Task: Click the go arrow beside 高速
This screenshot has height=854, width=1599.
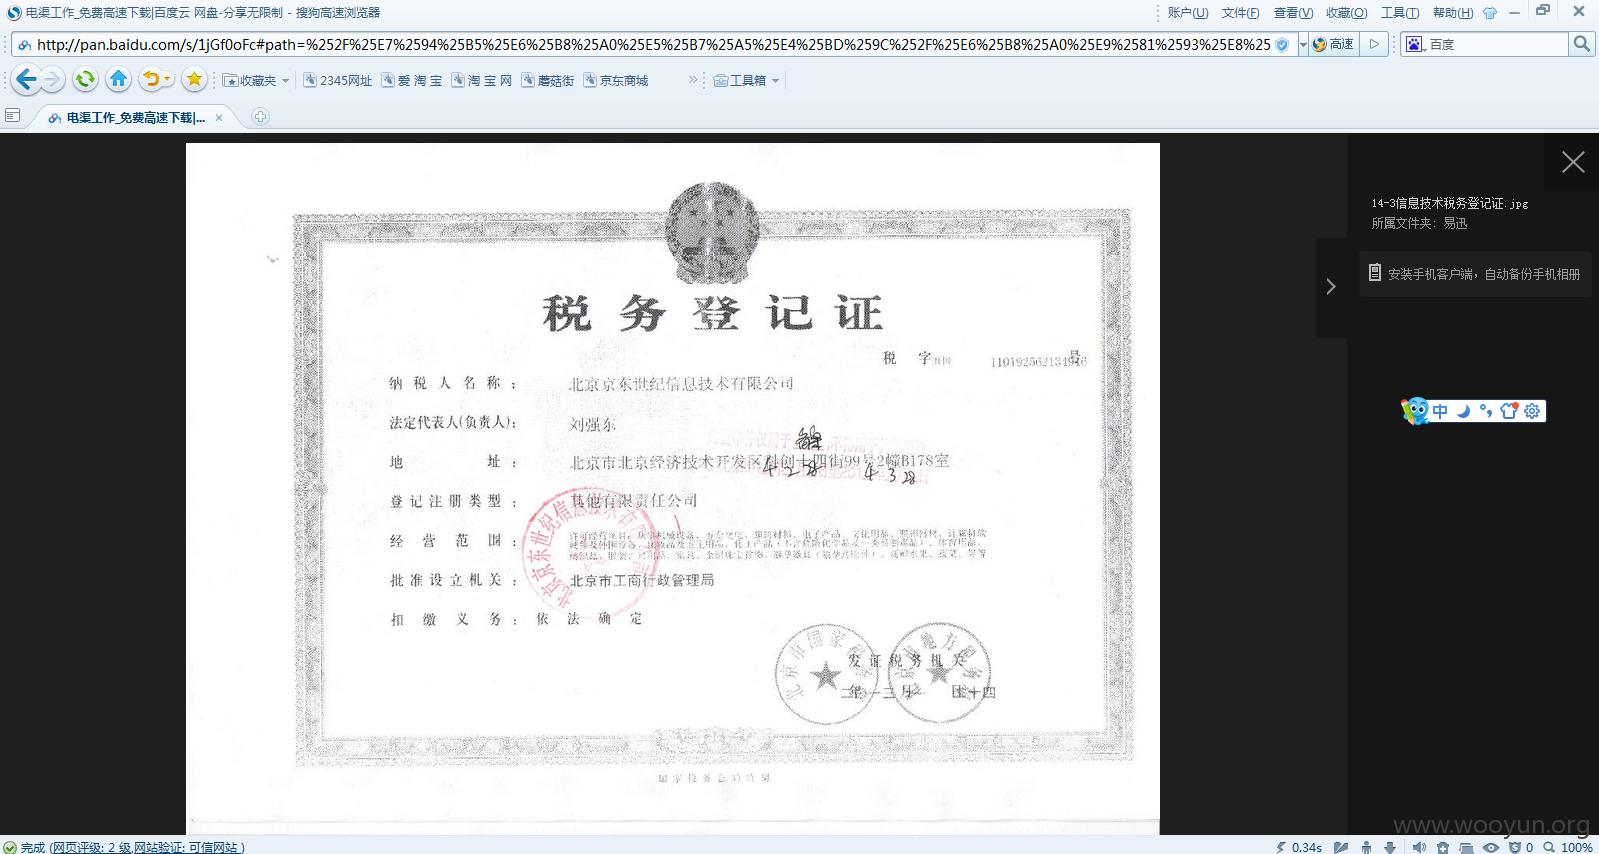Action: (x=1375, y=44)
